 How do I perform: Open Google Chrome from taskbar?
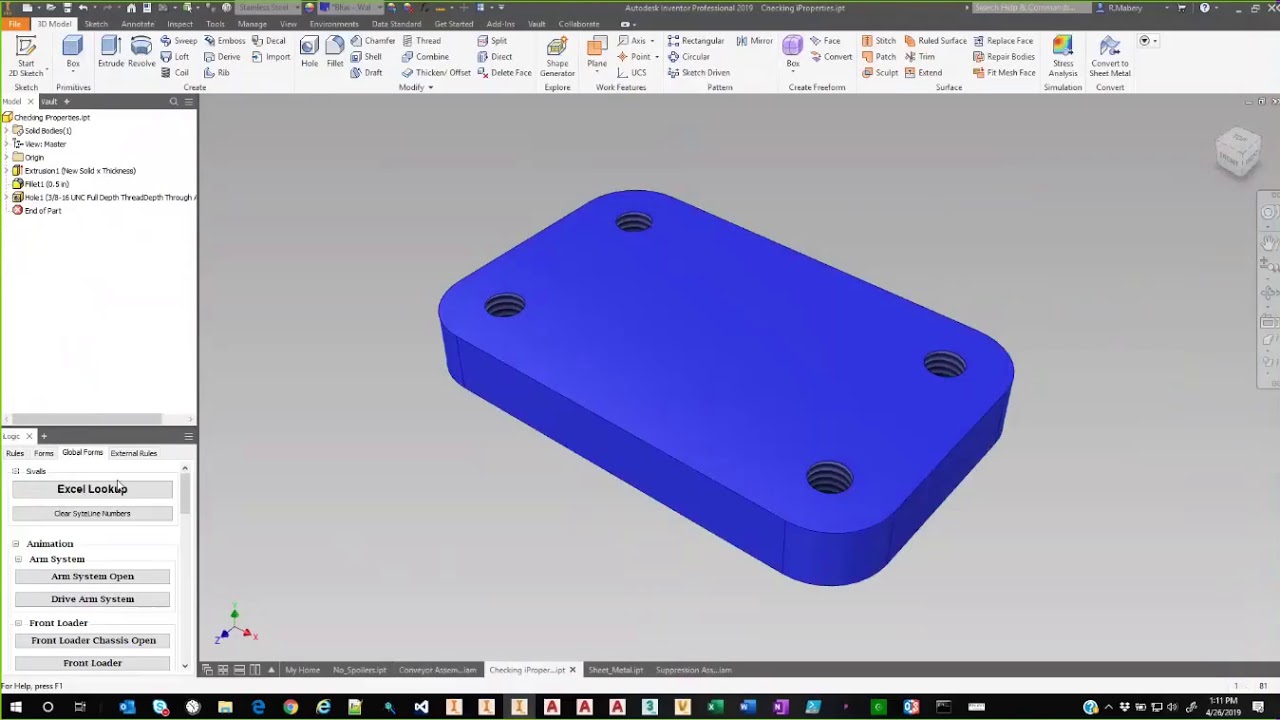[290, 708]
